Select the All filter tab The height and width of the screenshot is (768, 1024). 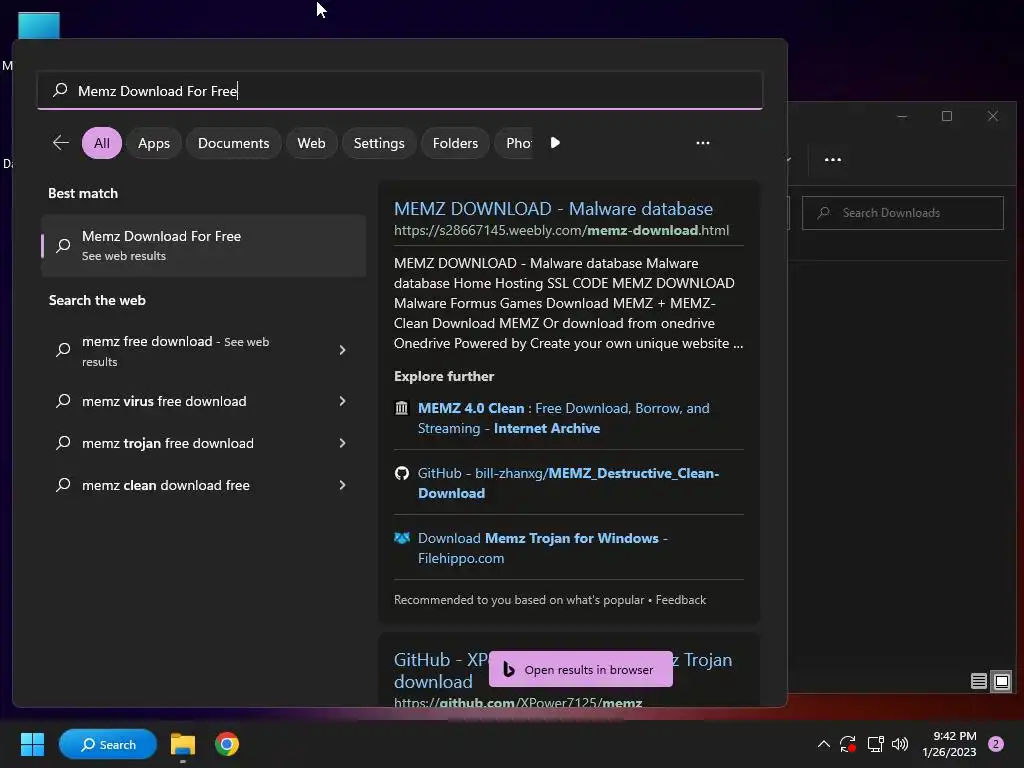[102, 143]
